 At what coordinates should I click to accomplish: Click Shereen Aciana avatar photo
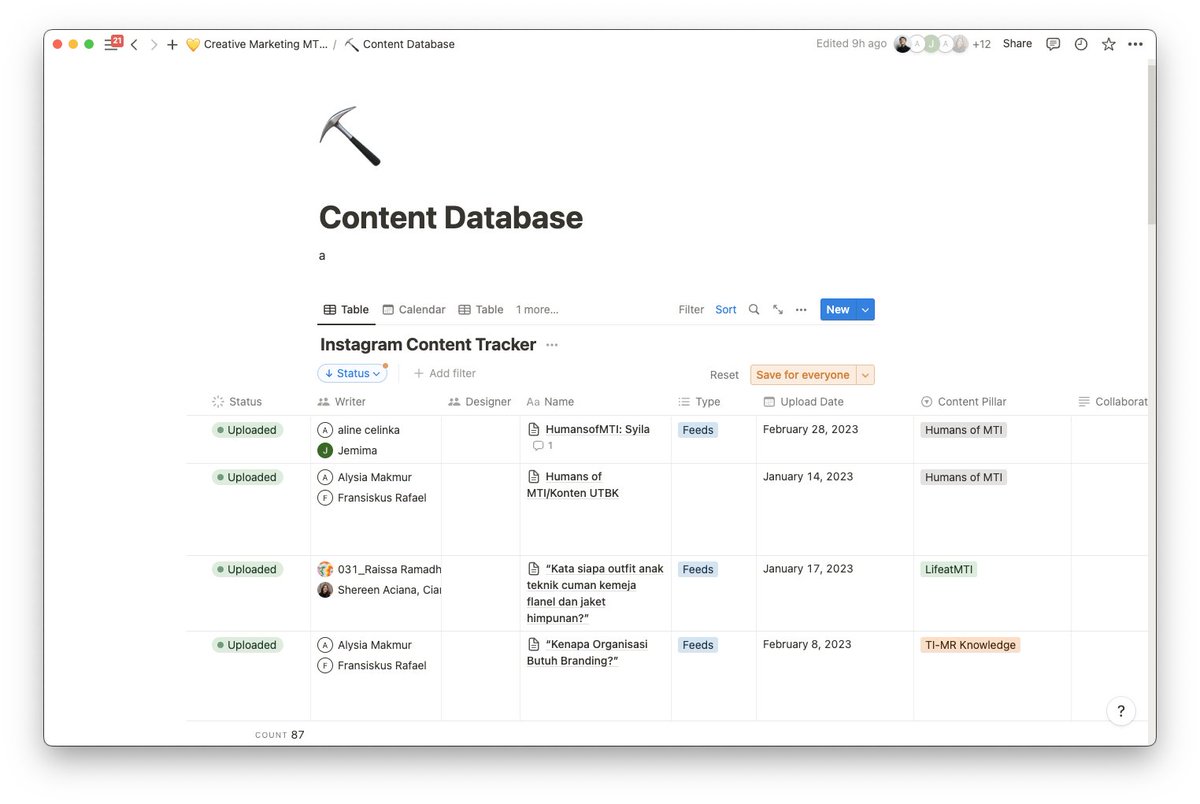click(325, 590)
